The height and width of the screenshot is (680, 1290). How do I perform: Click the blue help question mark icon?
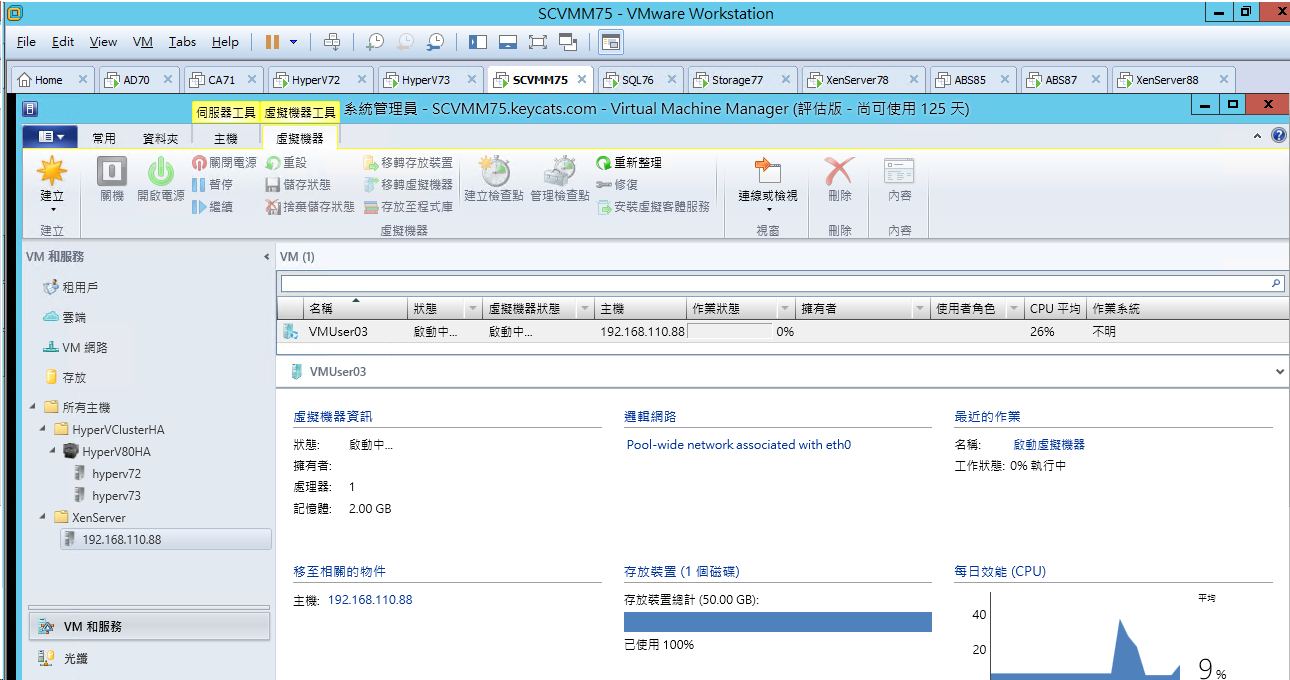1279,136
